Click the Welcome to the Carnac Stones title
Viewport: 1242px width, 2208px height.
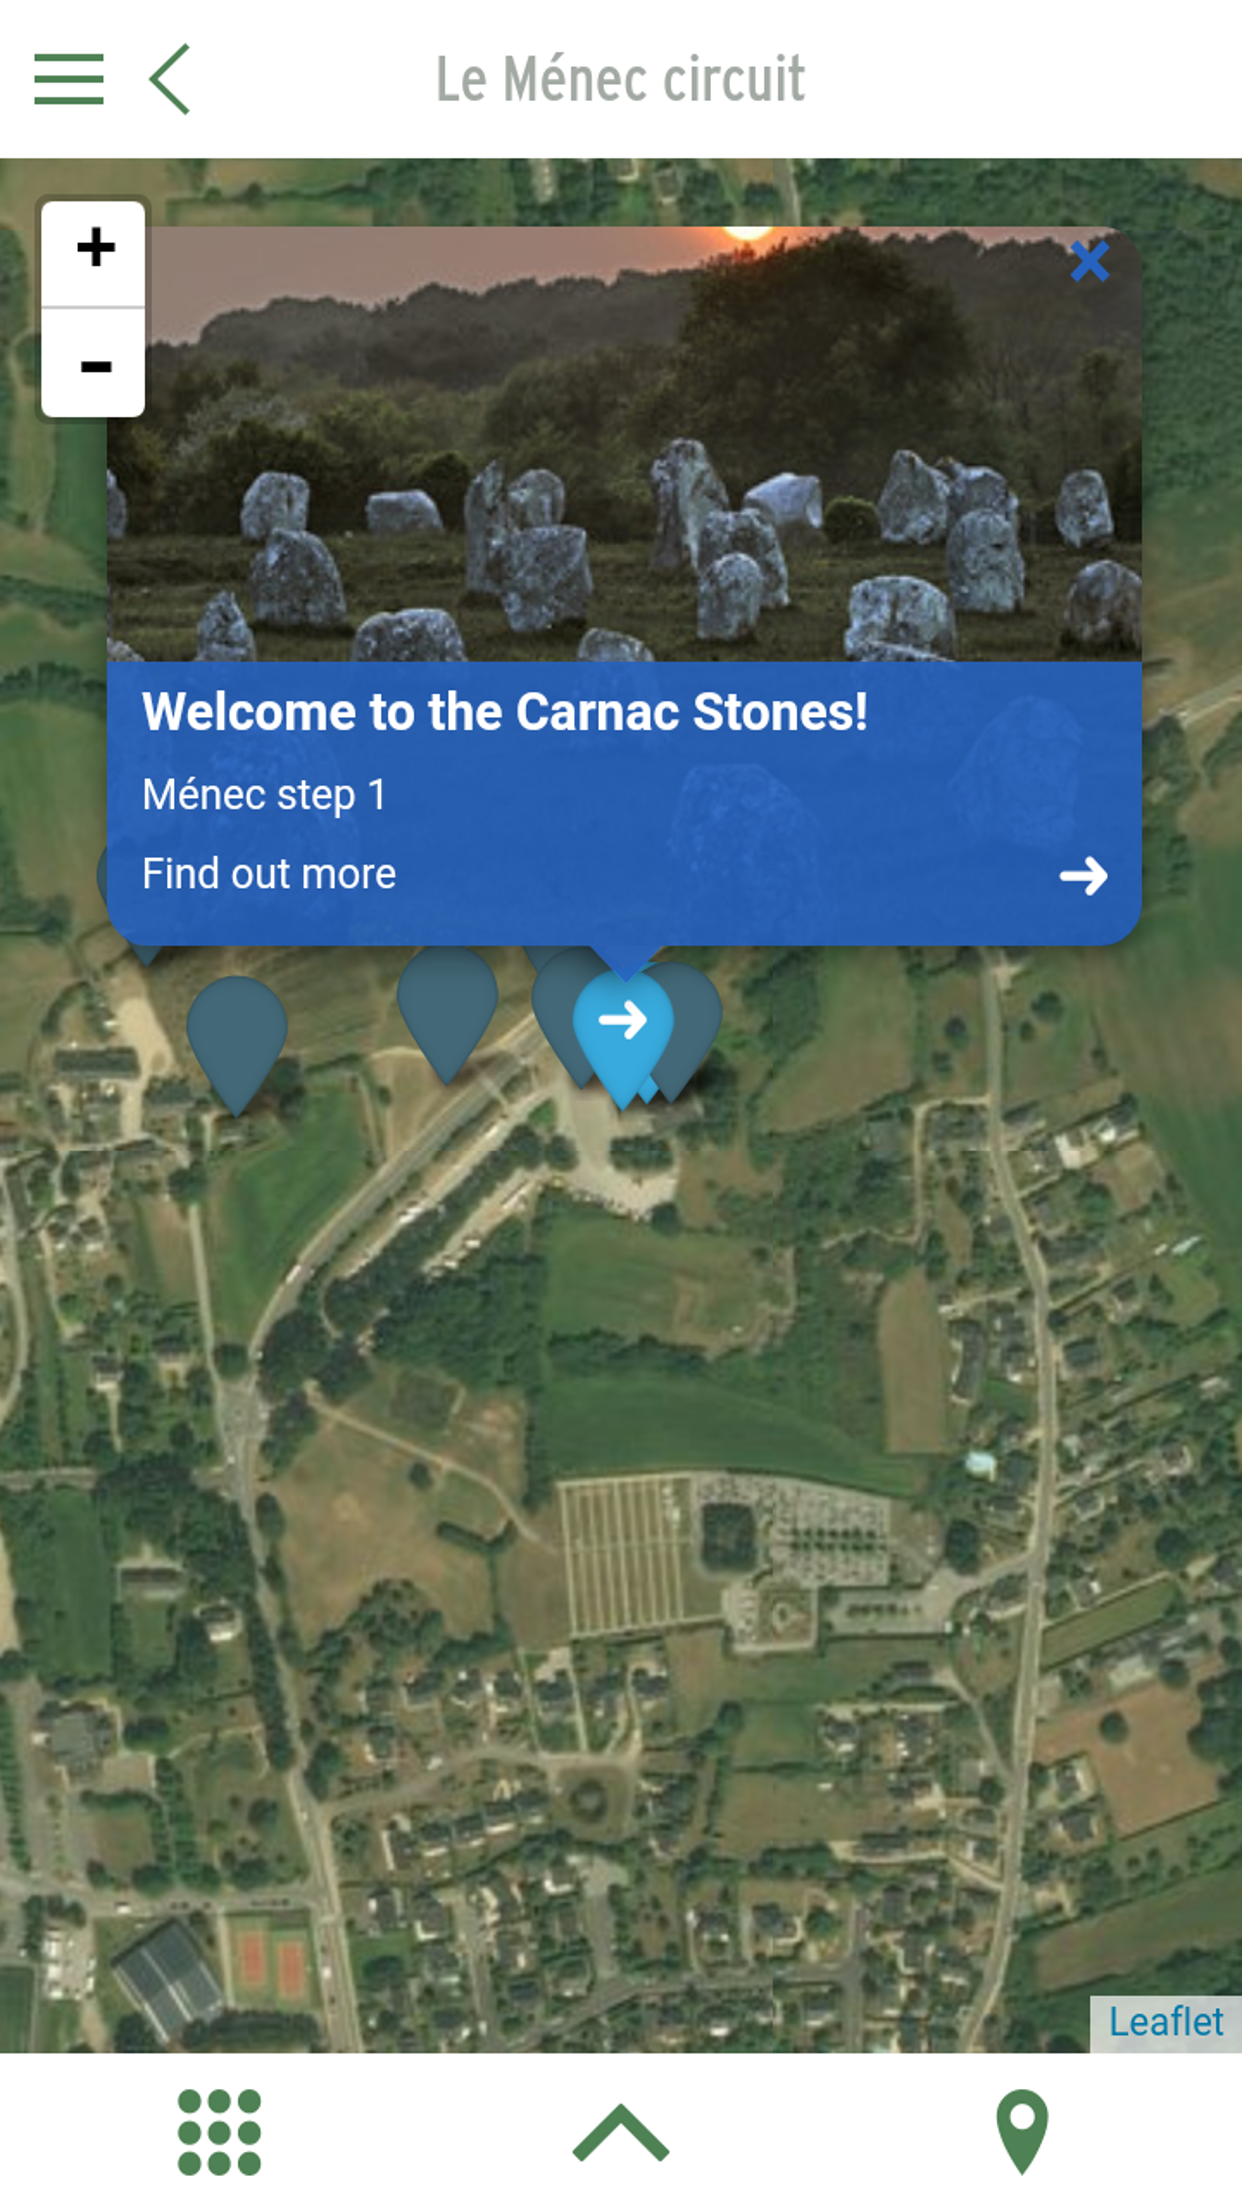(505, 712)
